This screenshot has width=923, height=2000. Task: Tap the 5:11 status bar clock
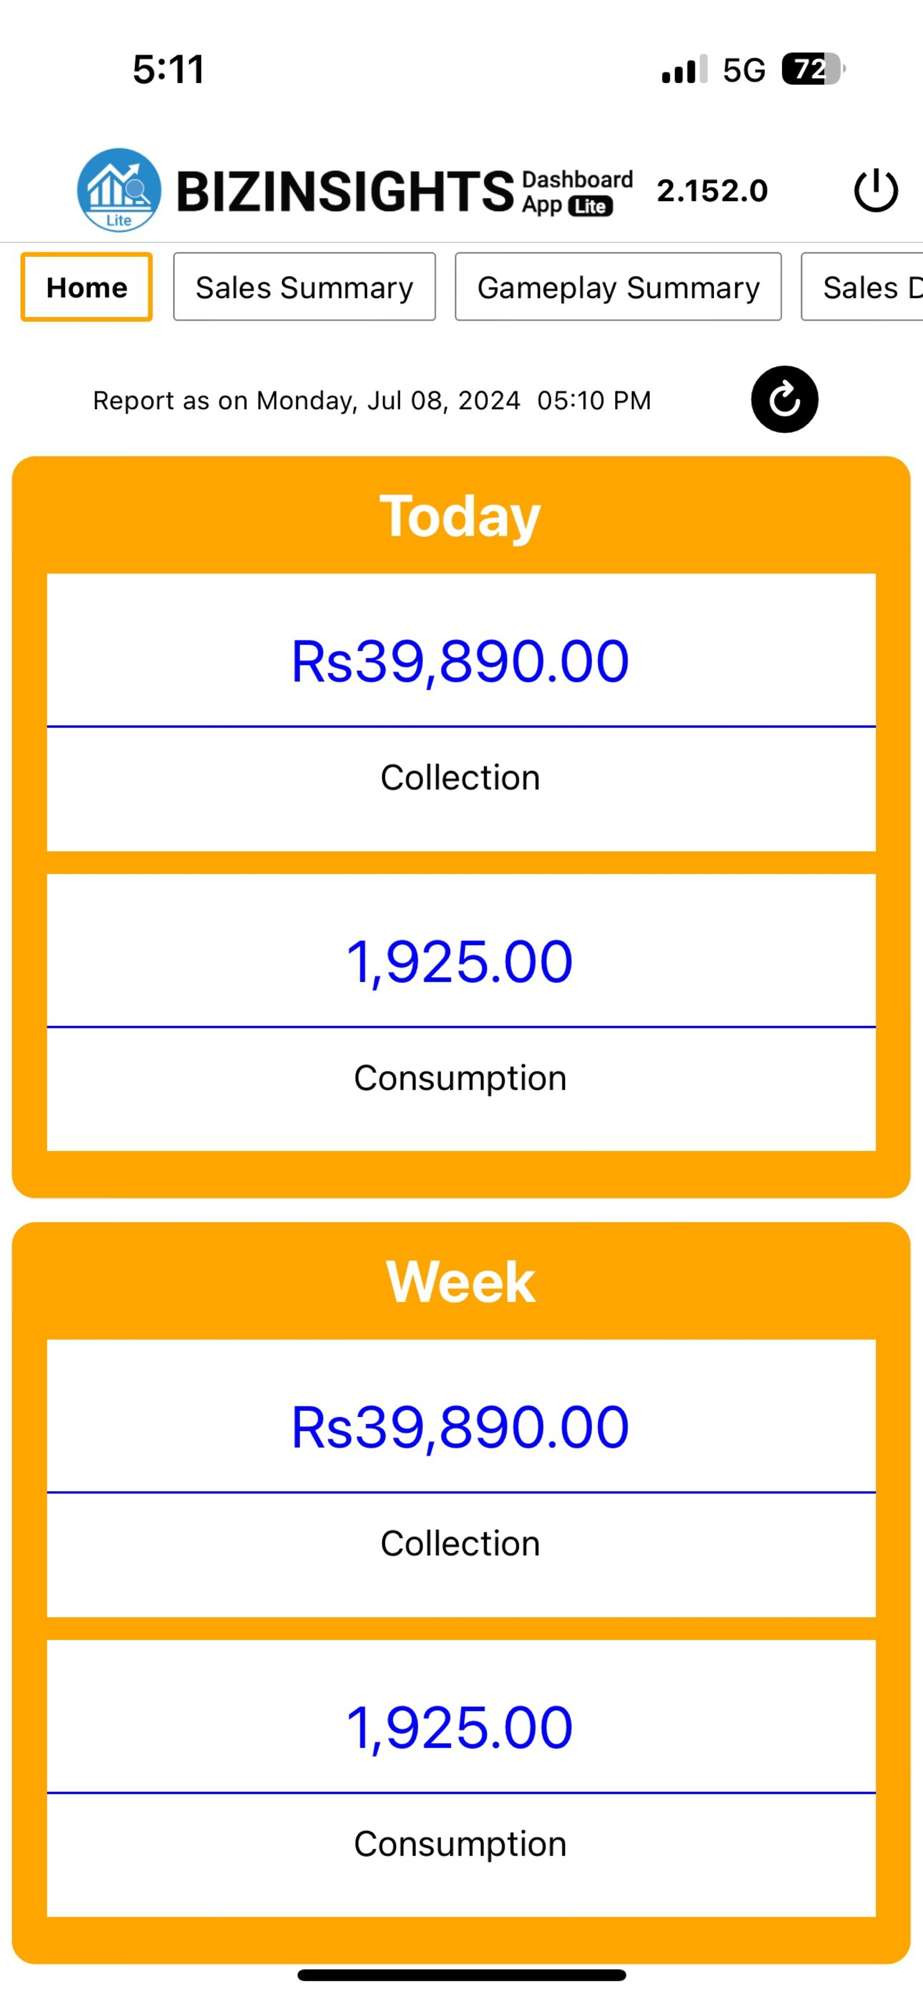[x=169, y=69]
